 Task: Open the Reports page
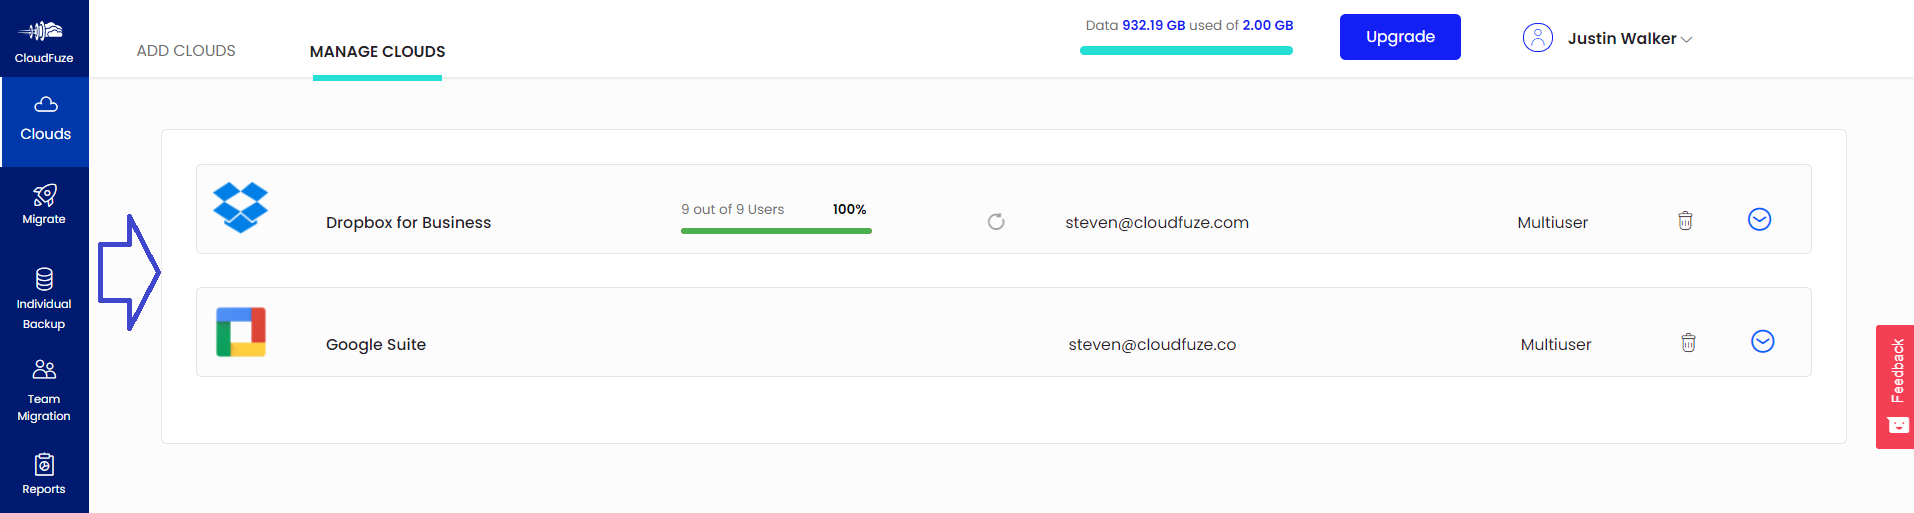(x=44, y=474)
